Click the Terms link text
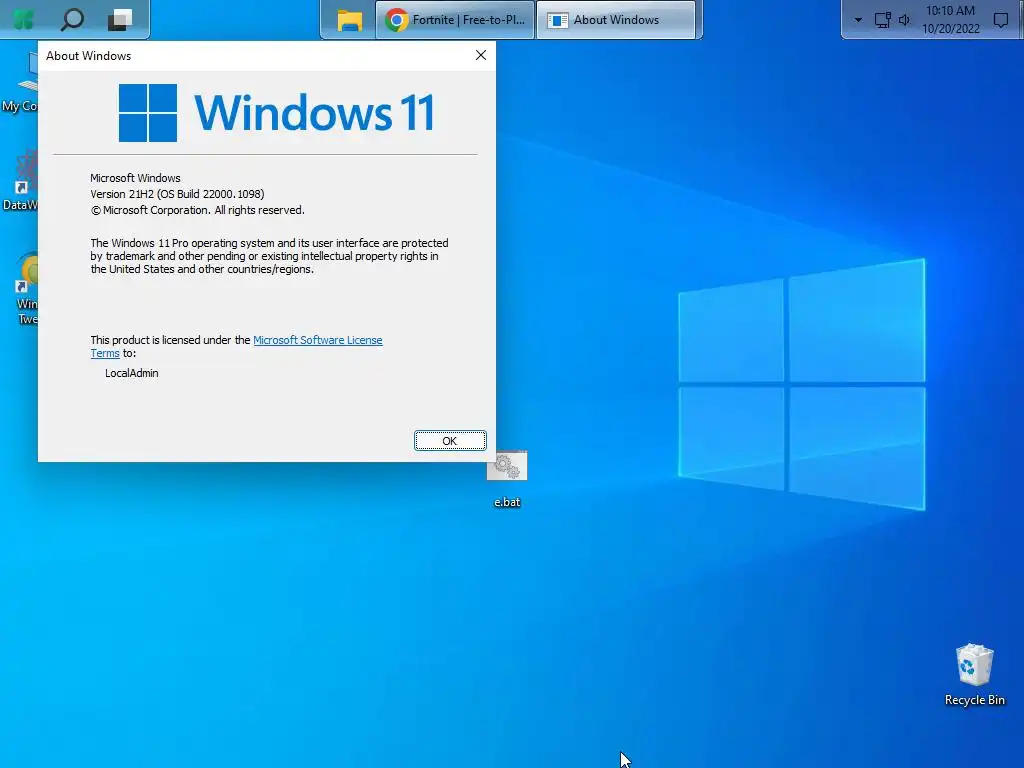The height and width of the screenshot is (768, 1024). (104, 353)
